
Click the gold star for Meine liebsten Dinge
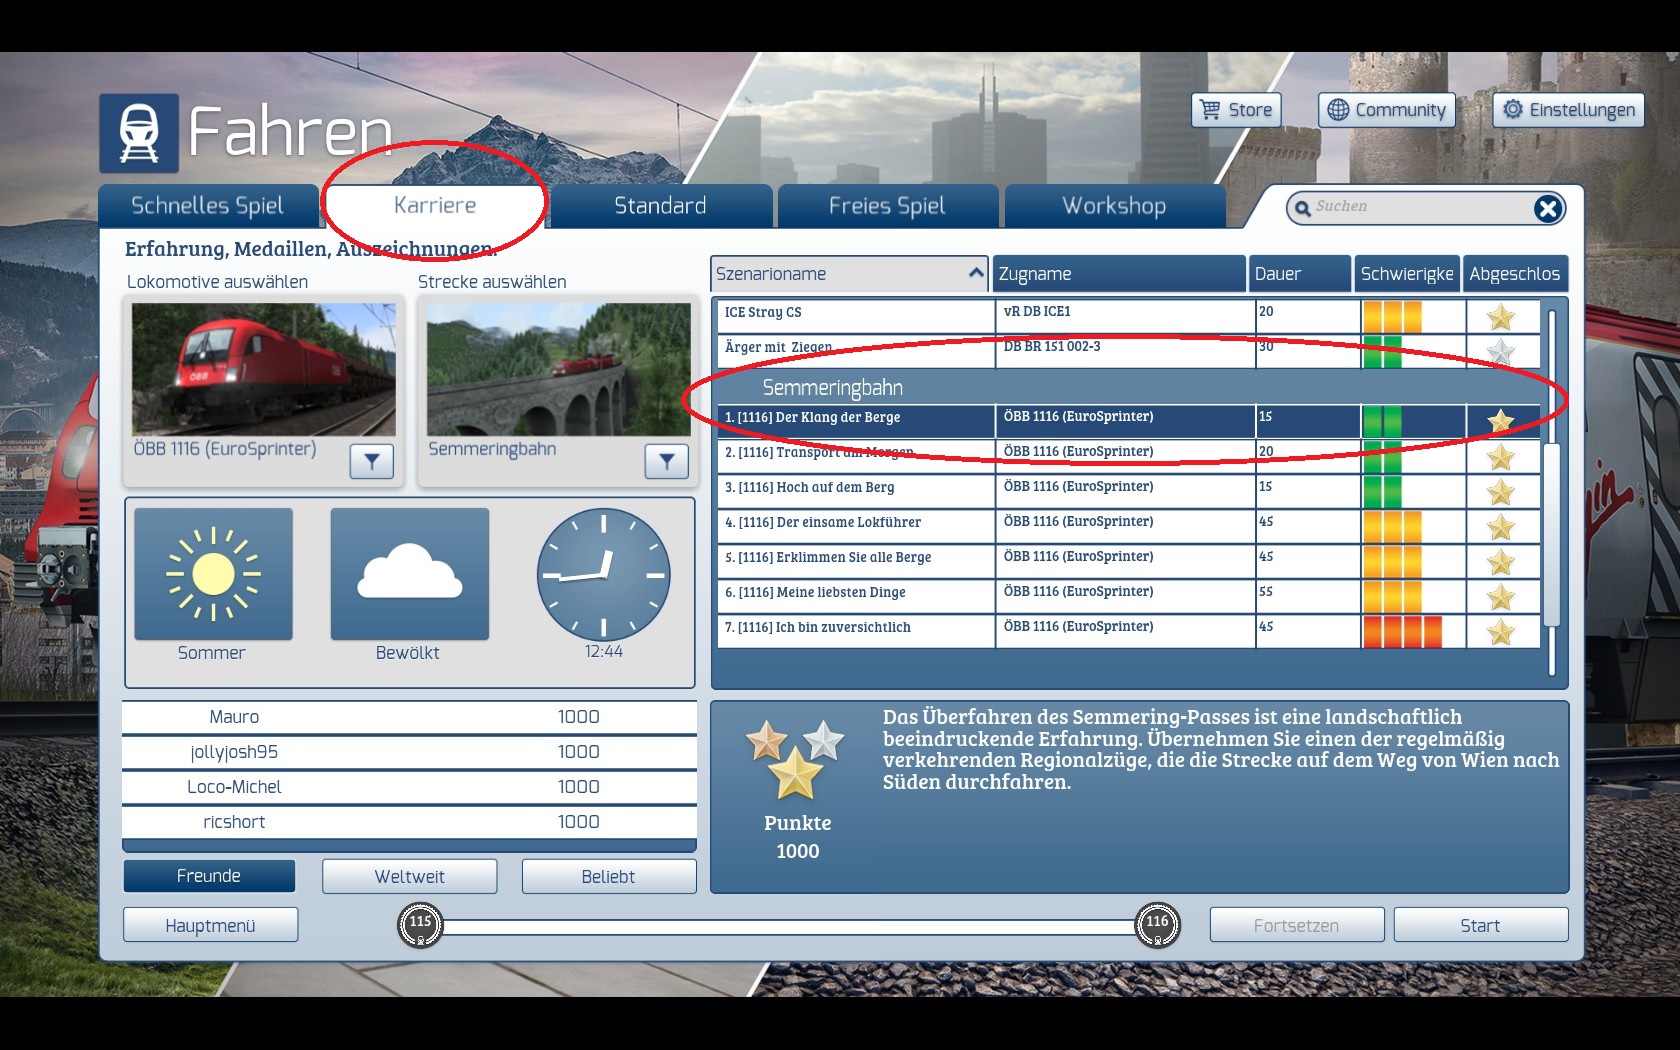[1500, 597]
